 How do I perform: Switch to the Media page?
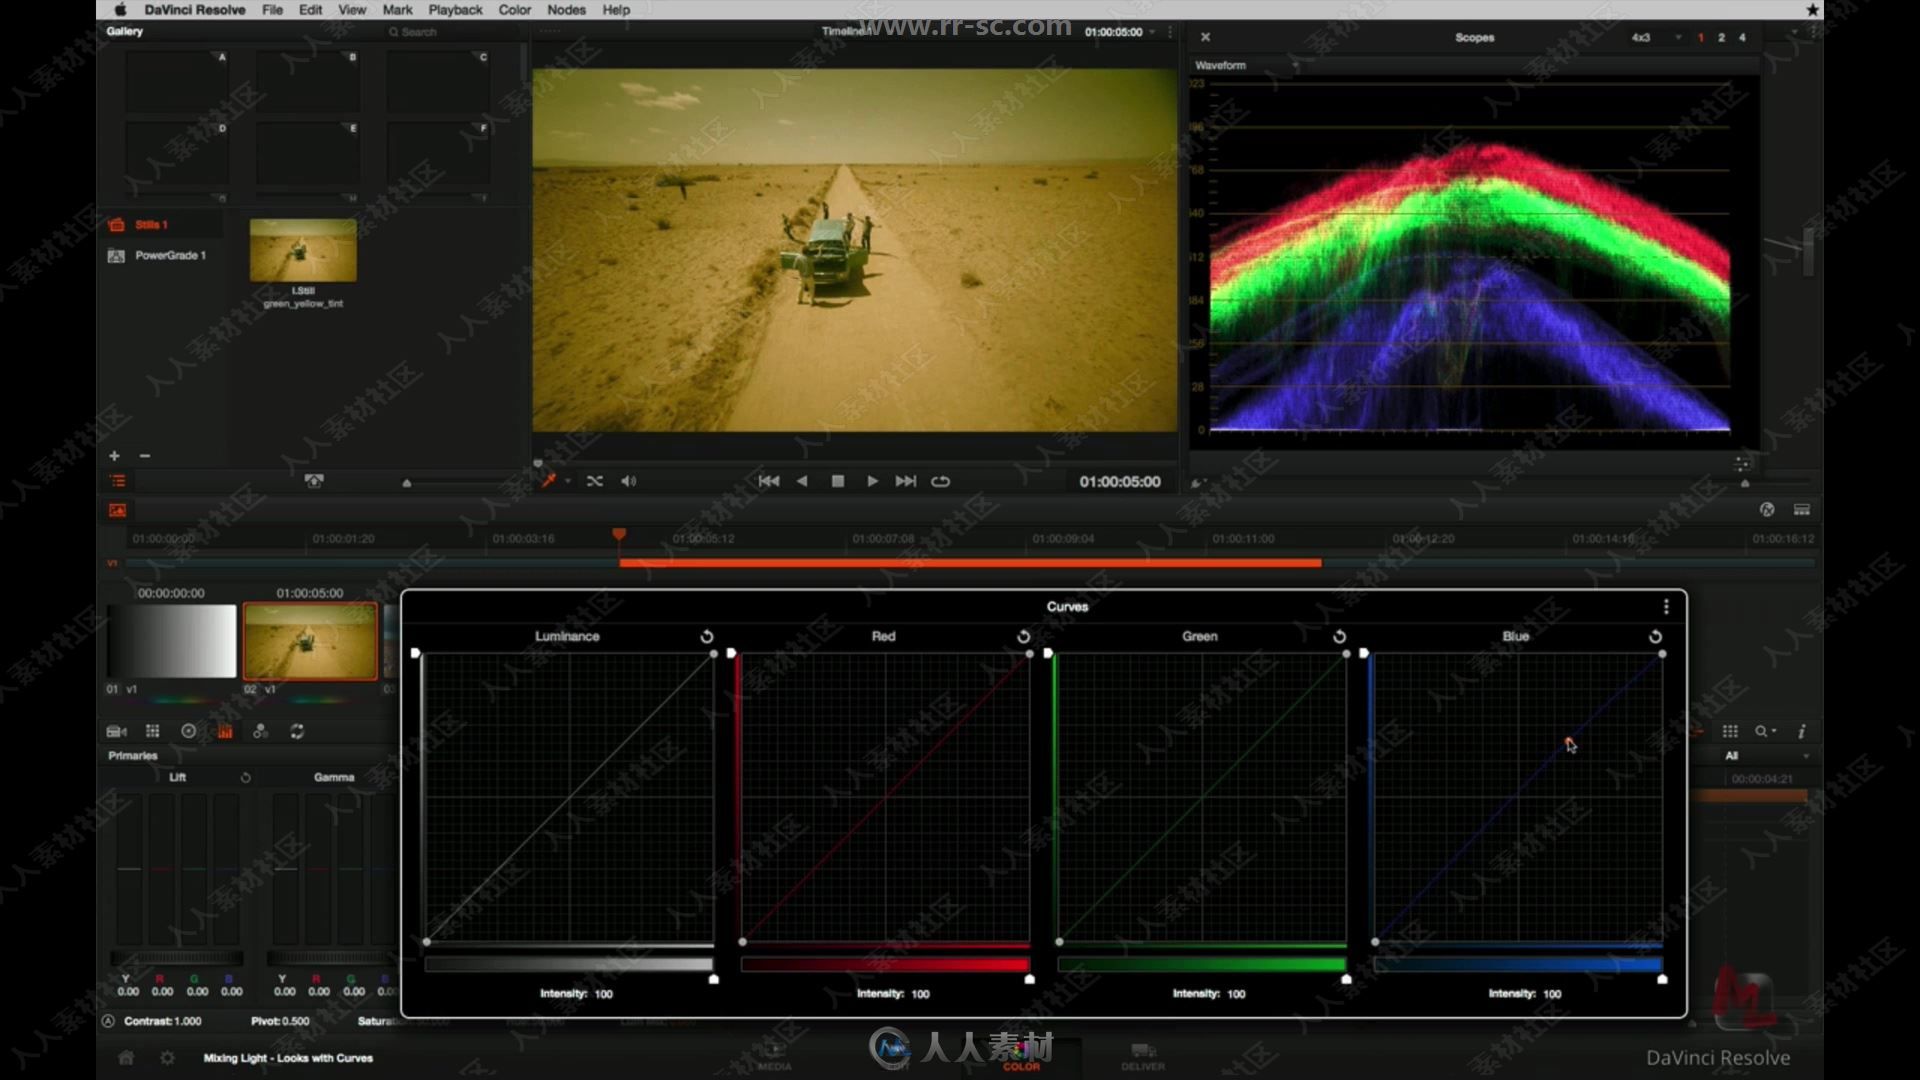point(774,1057)
